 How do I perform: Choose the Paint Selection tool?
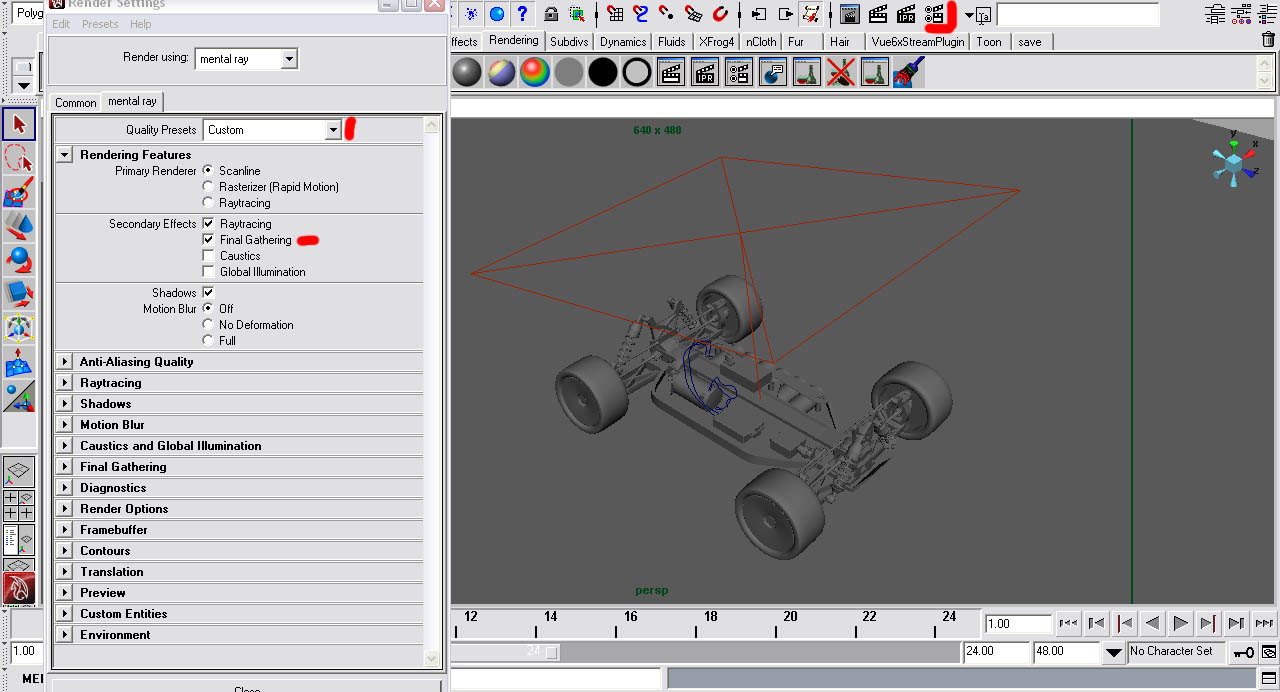pos(19,192)
